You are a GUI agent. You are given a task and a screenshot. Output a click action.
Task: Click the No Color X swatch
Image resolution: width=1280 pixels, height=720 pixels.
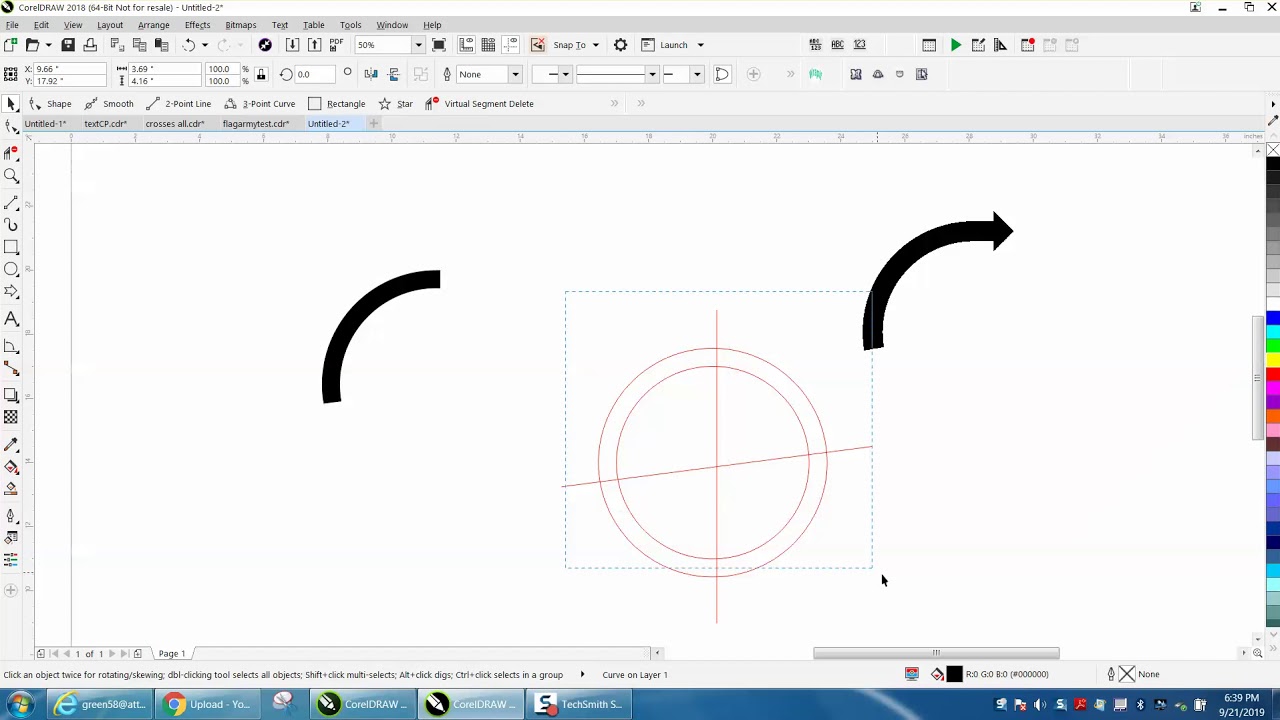1273,150
